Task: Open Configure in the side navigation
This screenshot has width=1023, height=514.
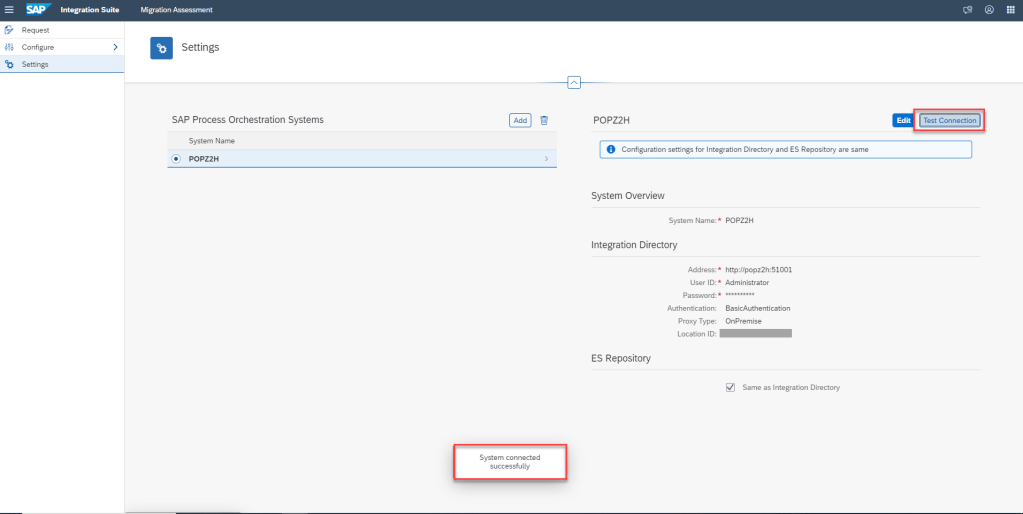Action: pyautogui.click(x=38, y=47)
